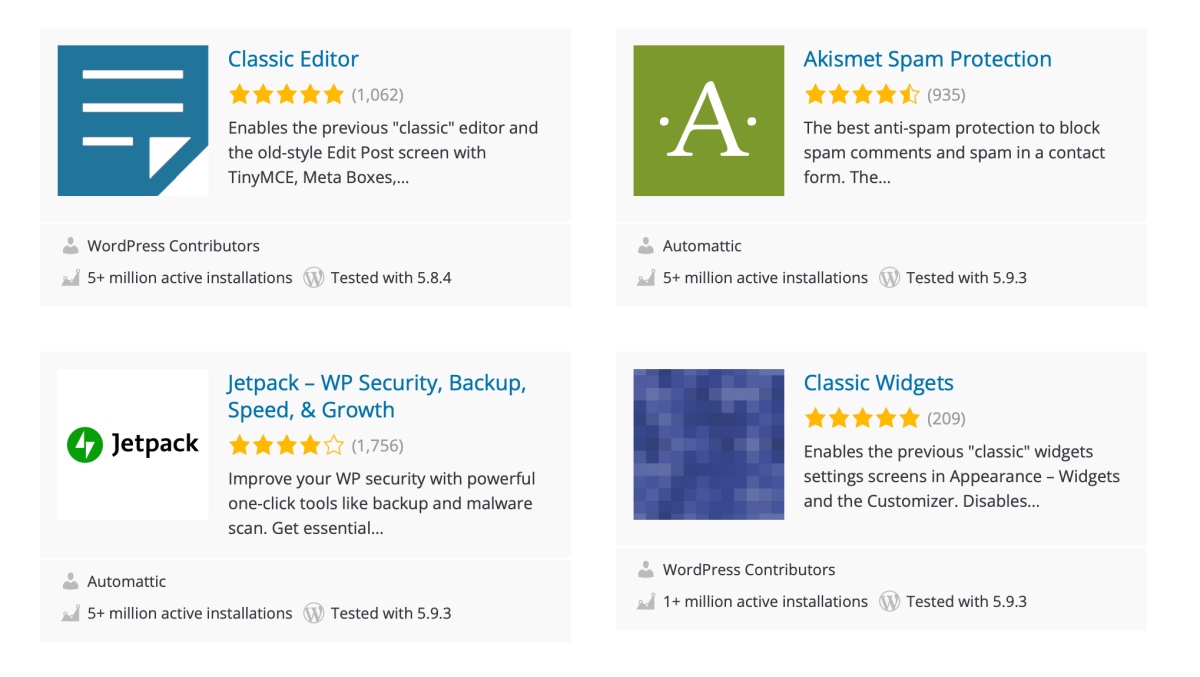Click the Classic Editor plugin icon
The height and width of the screenshot is (677, 1200).
coord(133,120)
